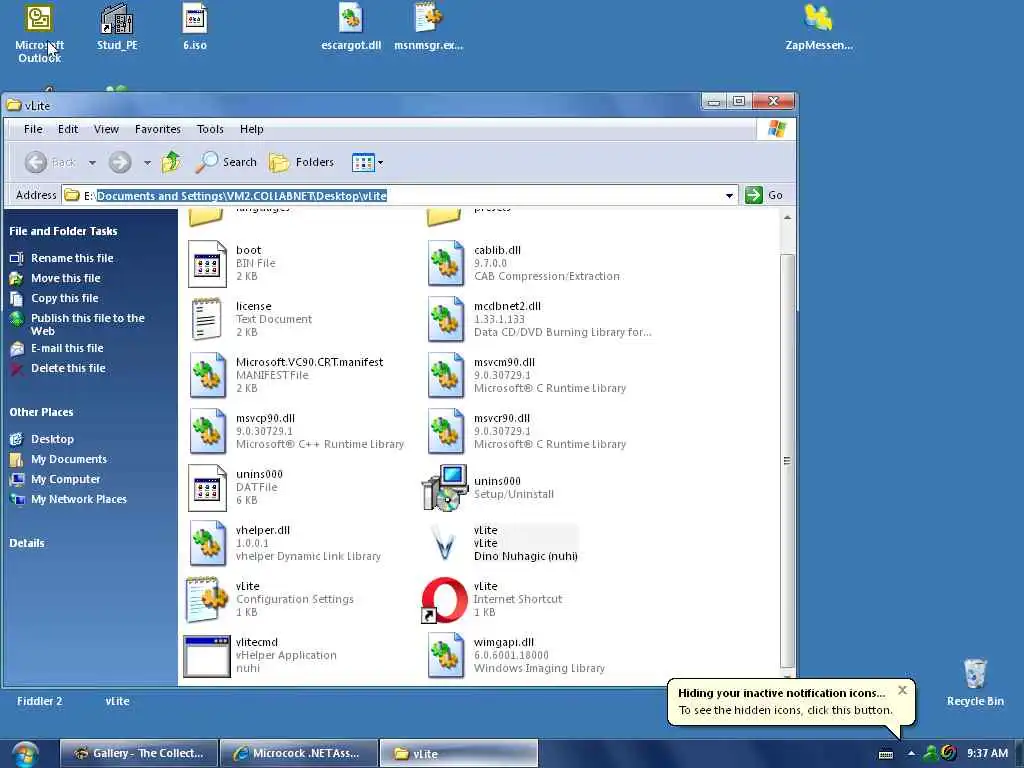The width and height of the screenshot is (1024, 768).
Task: Select the unins000 Setup/Uninstall icon
Action: pos(445,488)
